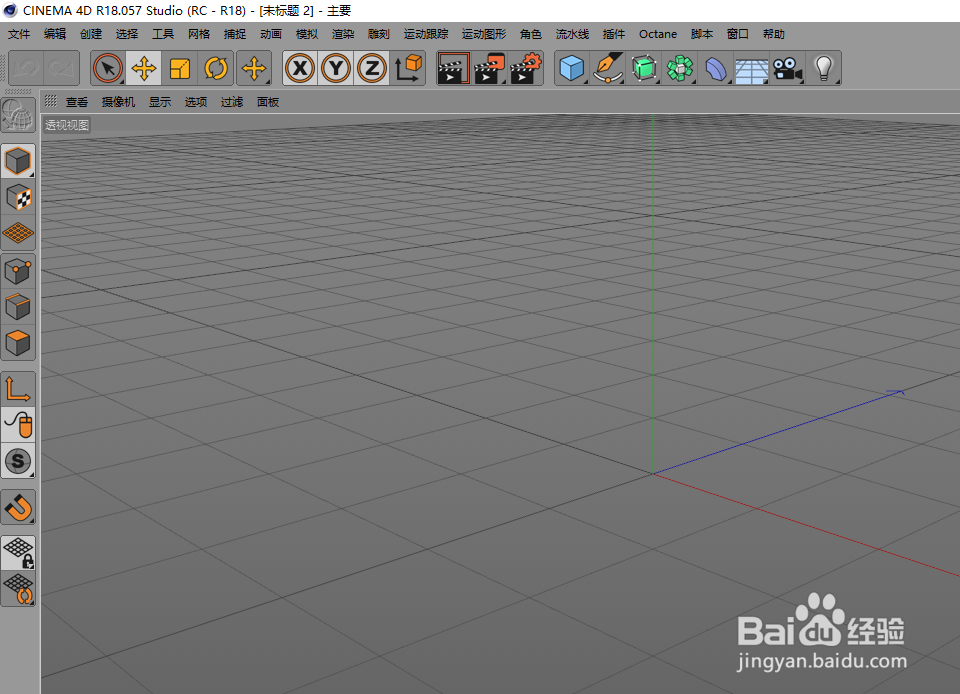This screenshot has height=694, width=960.
Task: Click the Redo arrow icon
Action: click(61, 68)
